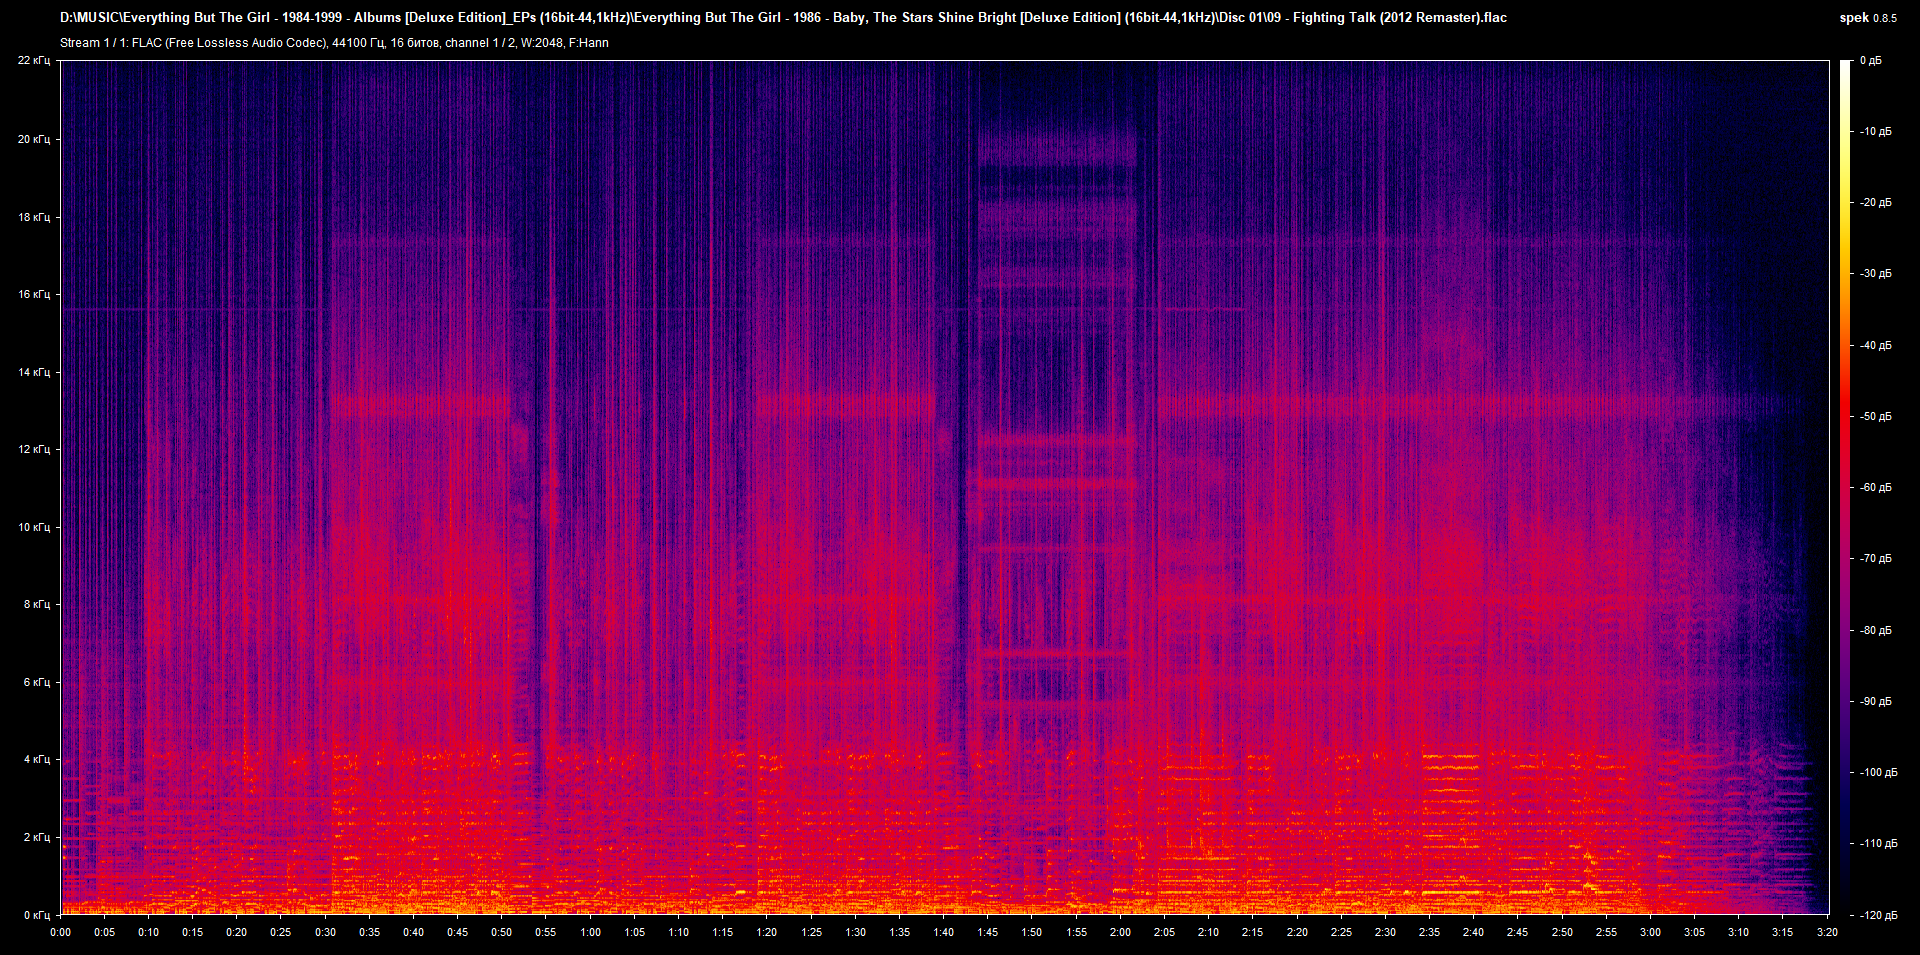Click the '-60 дБ' level scale label
The image size is (1920, 955).
pyautogui.click(x=1875, y=487)
